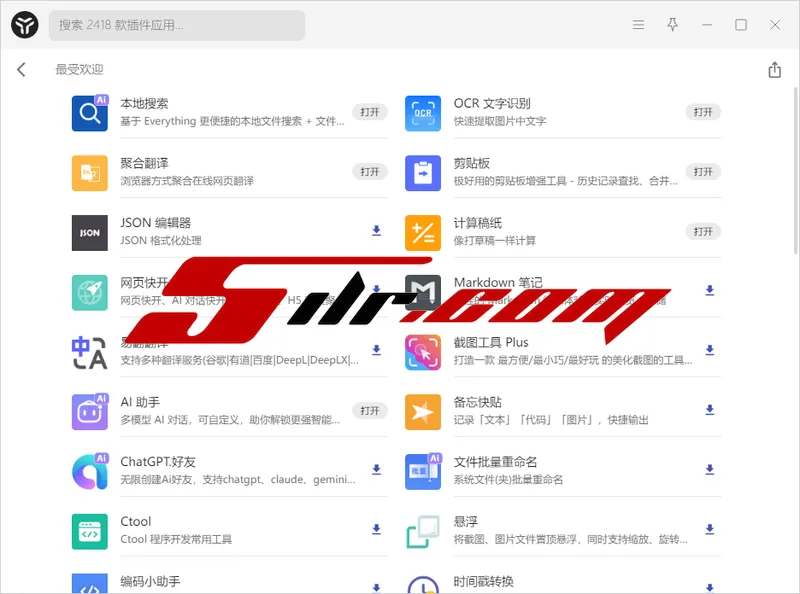
Task: Select the 悬浮 plugin icon
Action: click(x=422, y=531)
